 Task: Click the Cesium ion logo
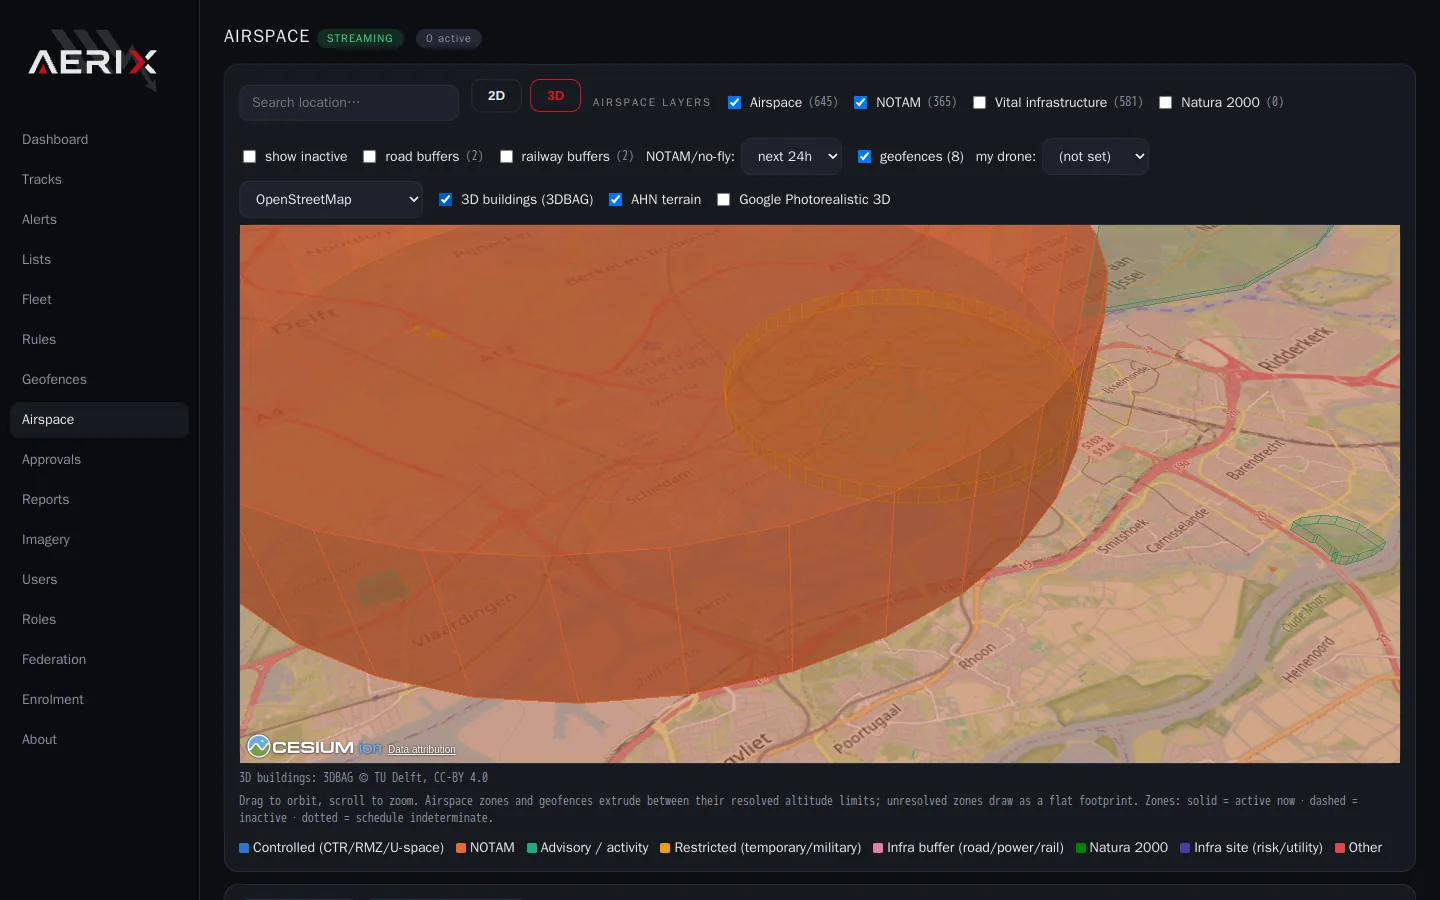(x=314, y=747)
